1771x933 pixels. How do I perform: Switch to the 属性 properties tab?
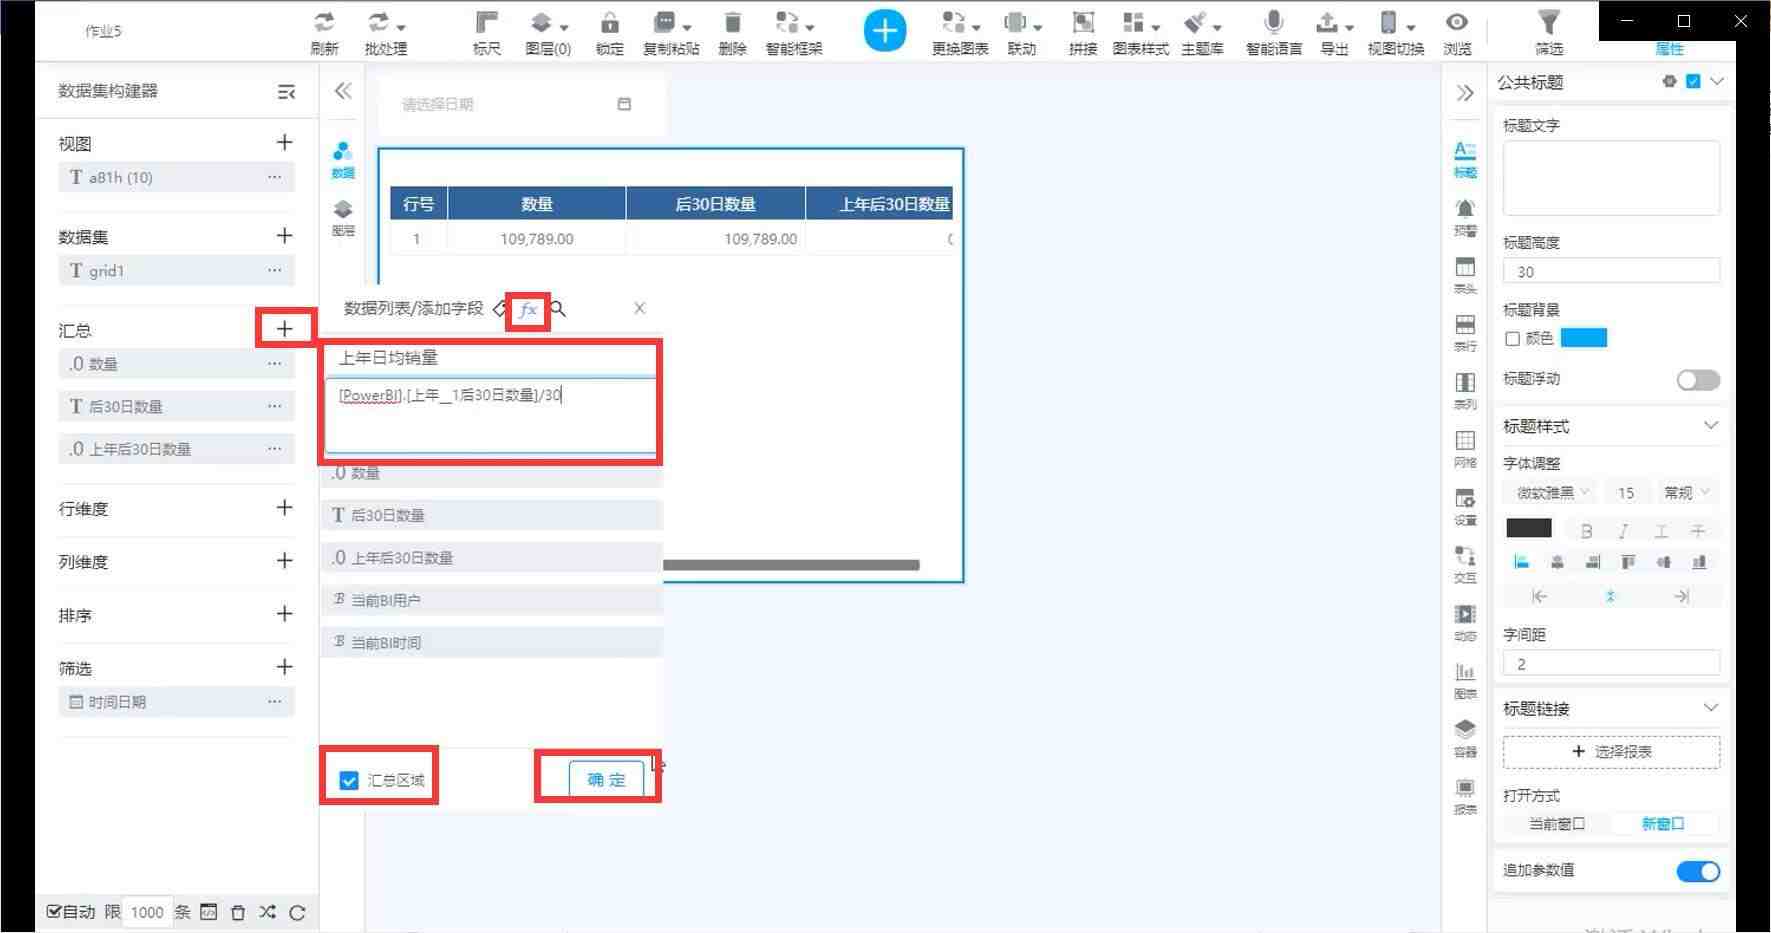coord(1669,48)
